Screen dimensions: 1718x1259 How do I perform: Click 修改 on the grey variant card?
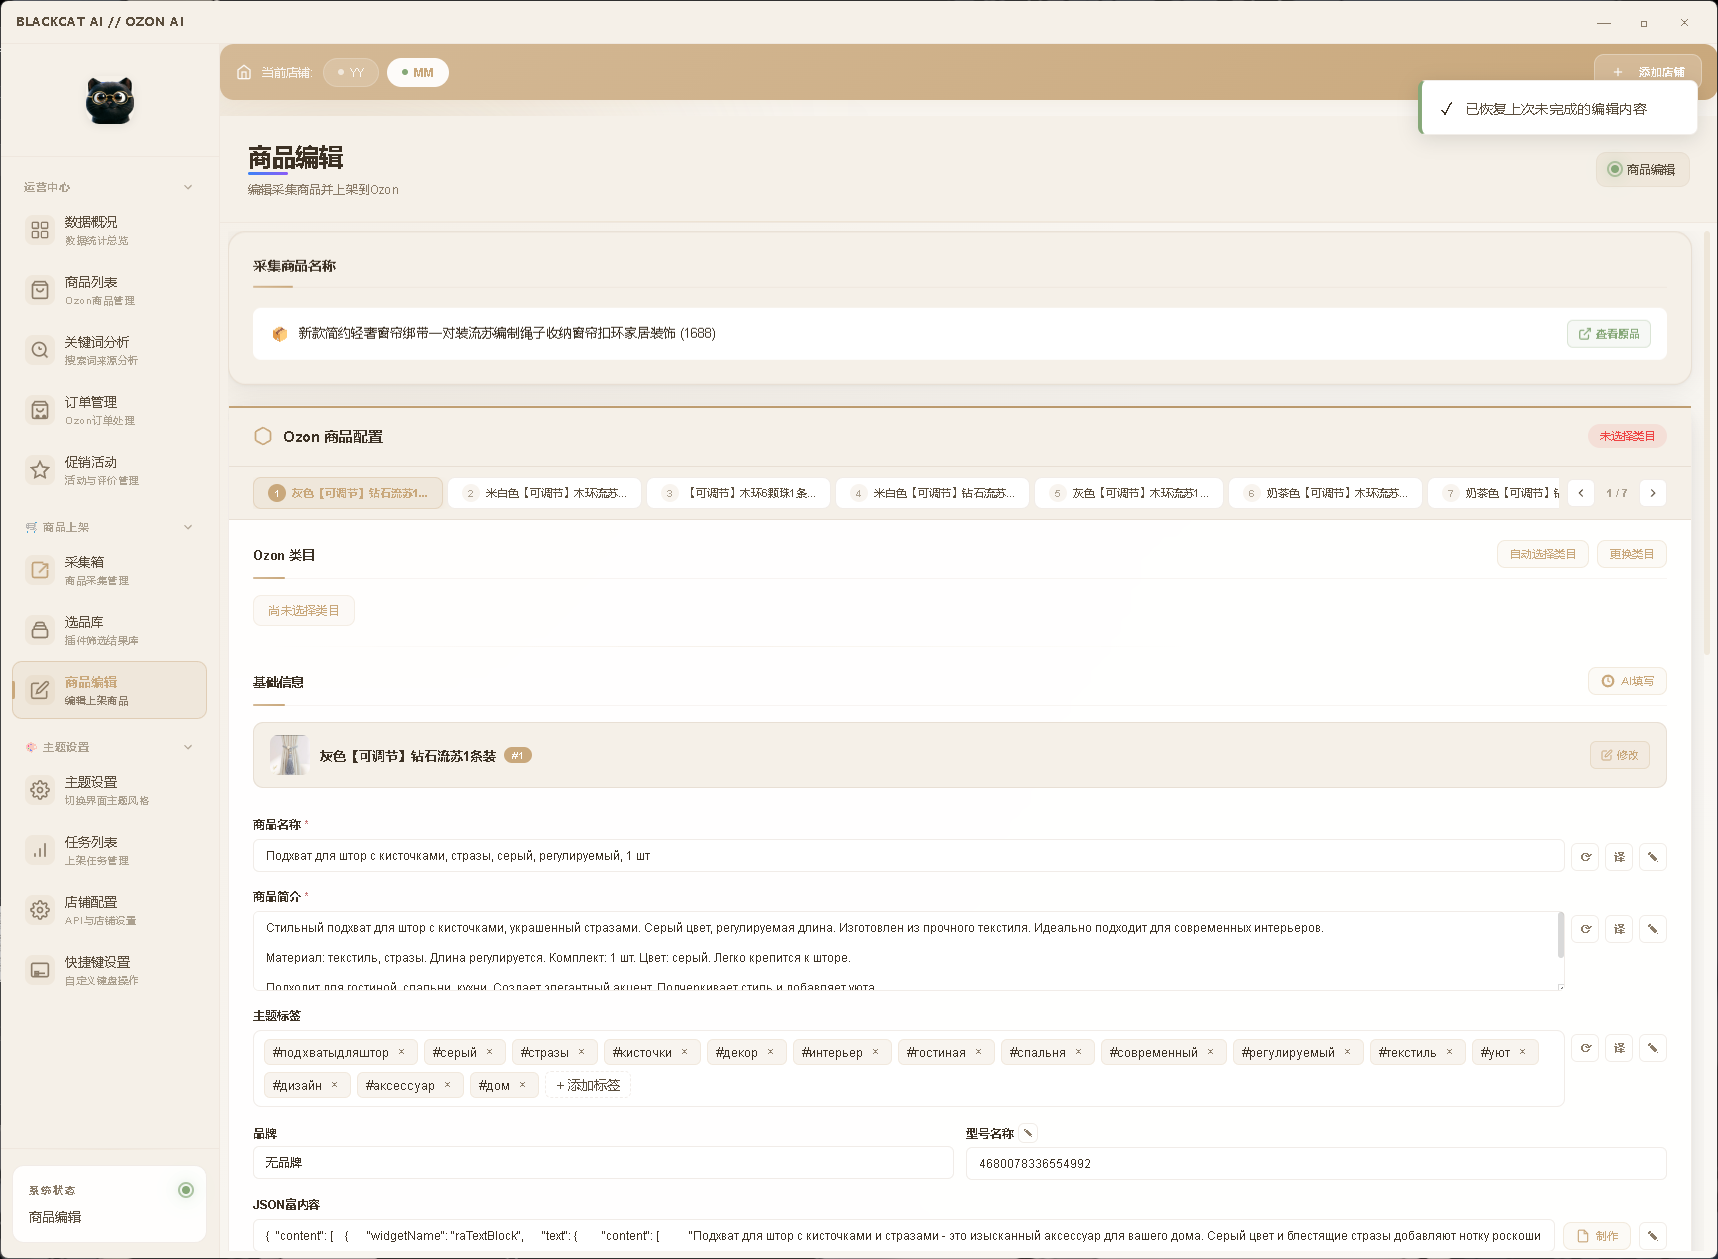coord(1620,755)
